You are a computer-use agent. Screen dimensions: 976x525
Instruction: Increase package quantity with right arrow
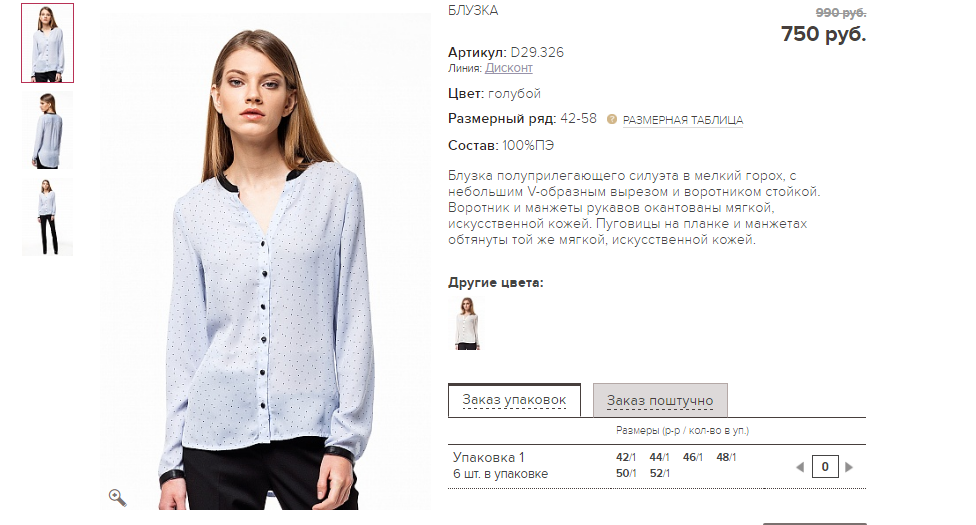pos(849,466)
